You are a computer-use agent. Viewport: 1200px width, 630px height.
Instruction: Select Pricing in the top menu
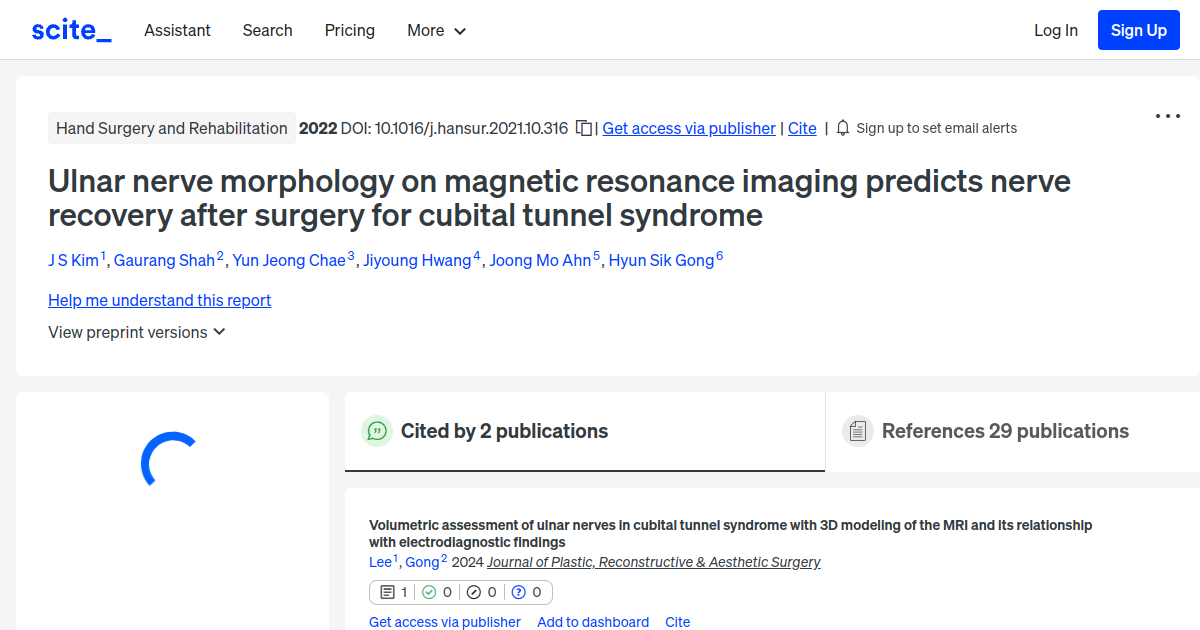349,31
